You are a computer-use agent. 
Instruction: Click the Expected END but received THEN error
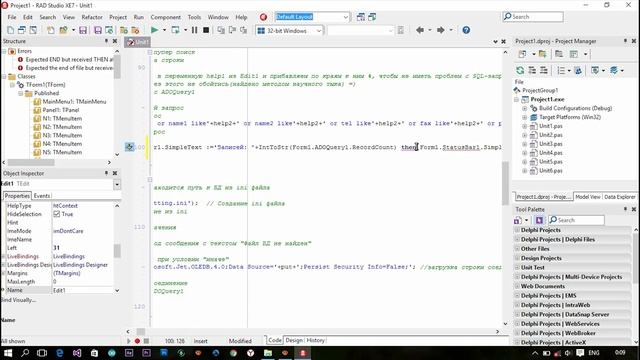(69, 60)
